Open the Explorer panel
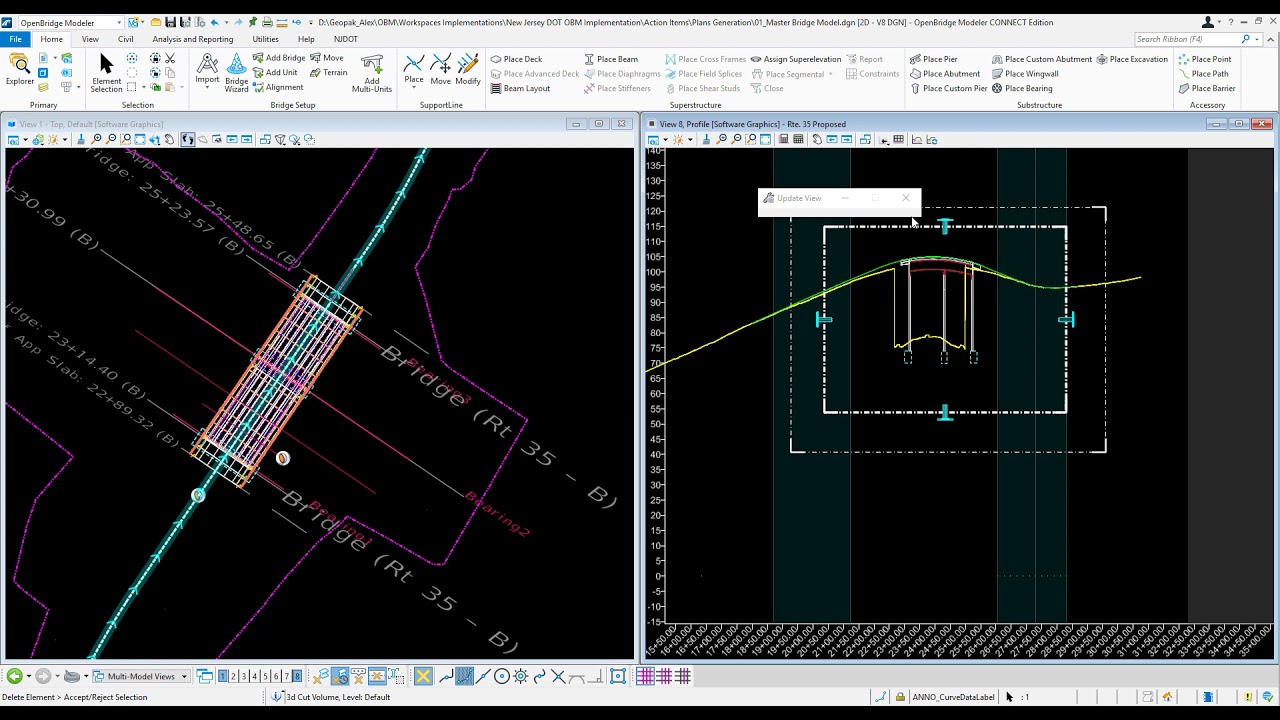This screenshot has width=1280, height=720. click(20, 70)
